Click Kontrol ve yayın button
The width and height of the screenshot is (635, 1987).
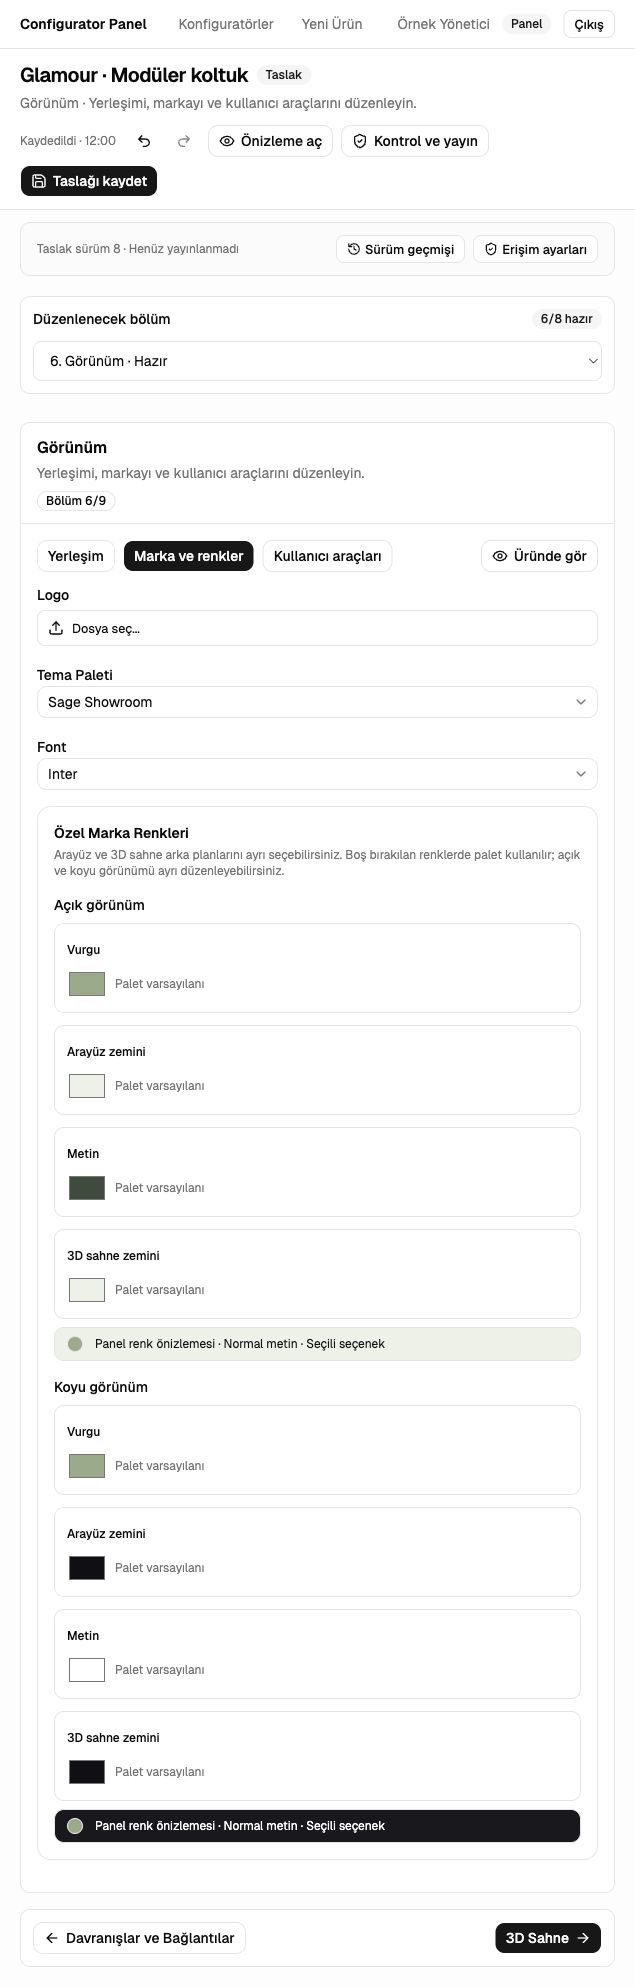coord(415,141)
